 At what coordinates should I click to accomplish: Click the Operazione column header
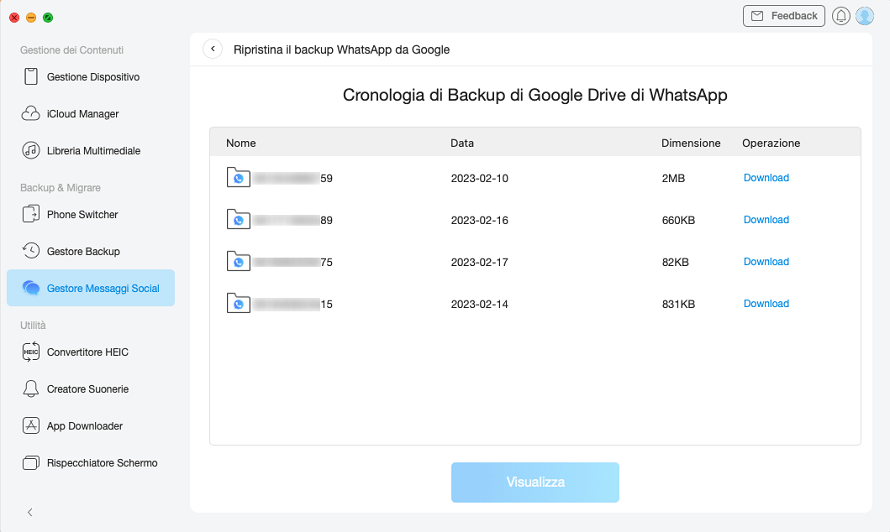(771, 143)
